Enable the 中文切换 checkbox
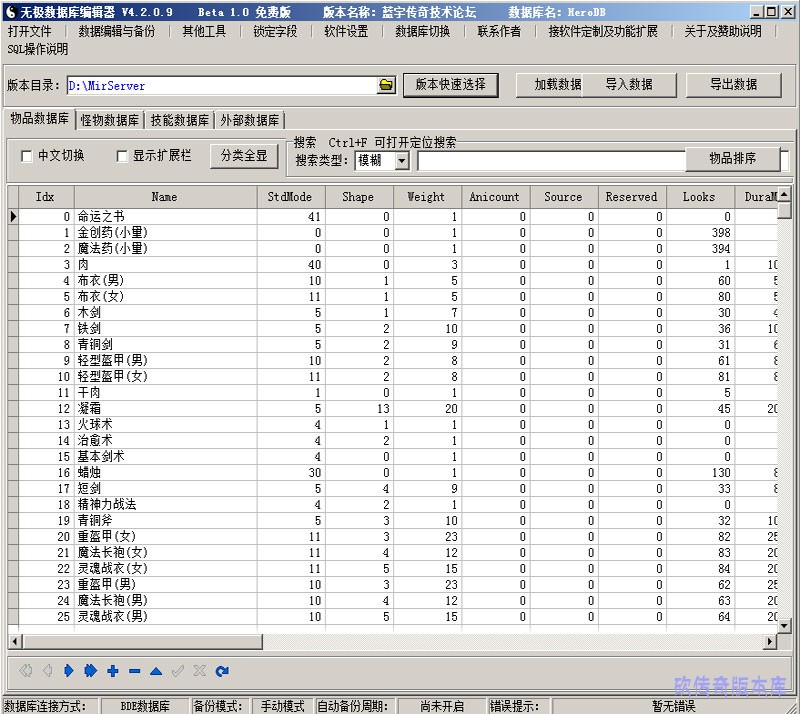 click(27, 156)
